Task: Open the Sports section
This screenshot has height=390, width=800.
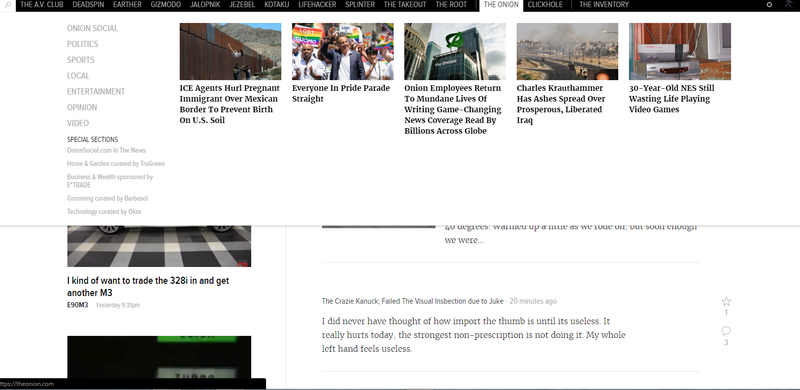Action: pos(81,60)
